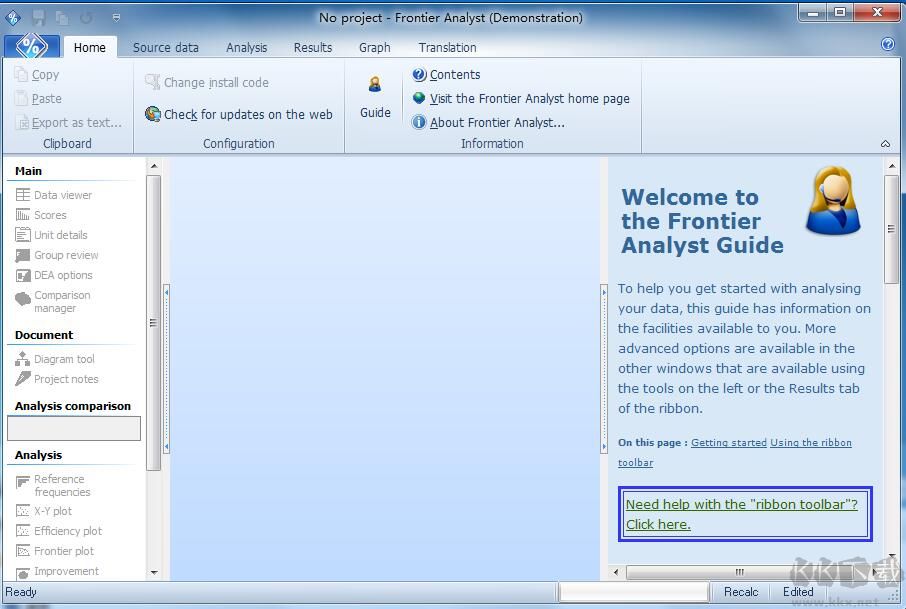Collapse the ribbon with the chevron arrow

885,144
